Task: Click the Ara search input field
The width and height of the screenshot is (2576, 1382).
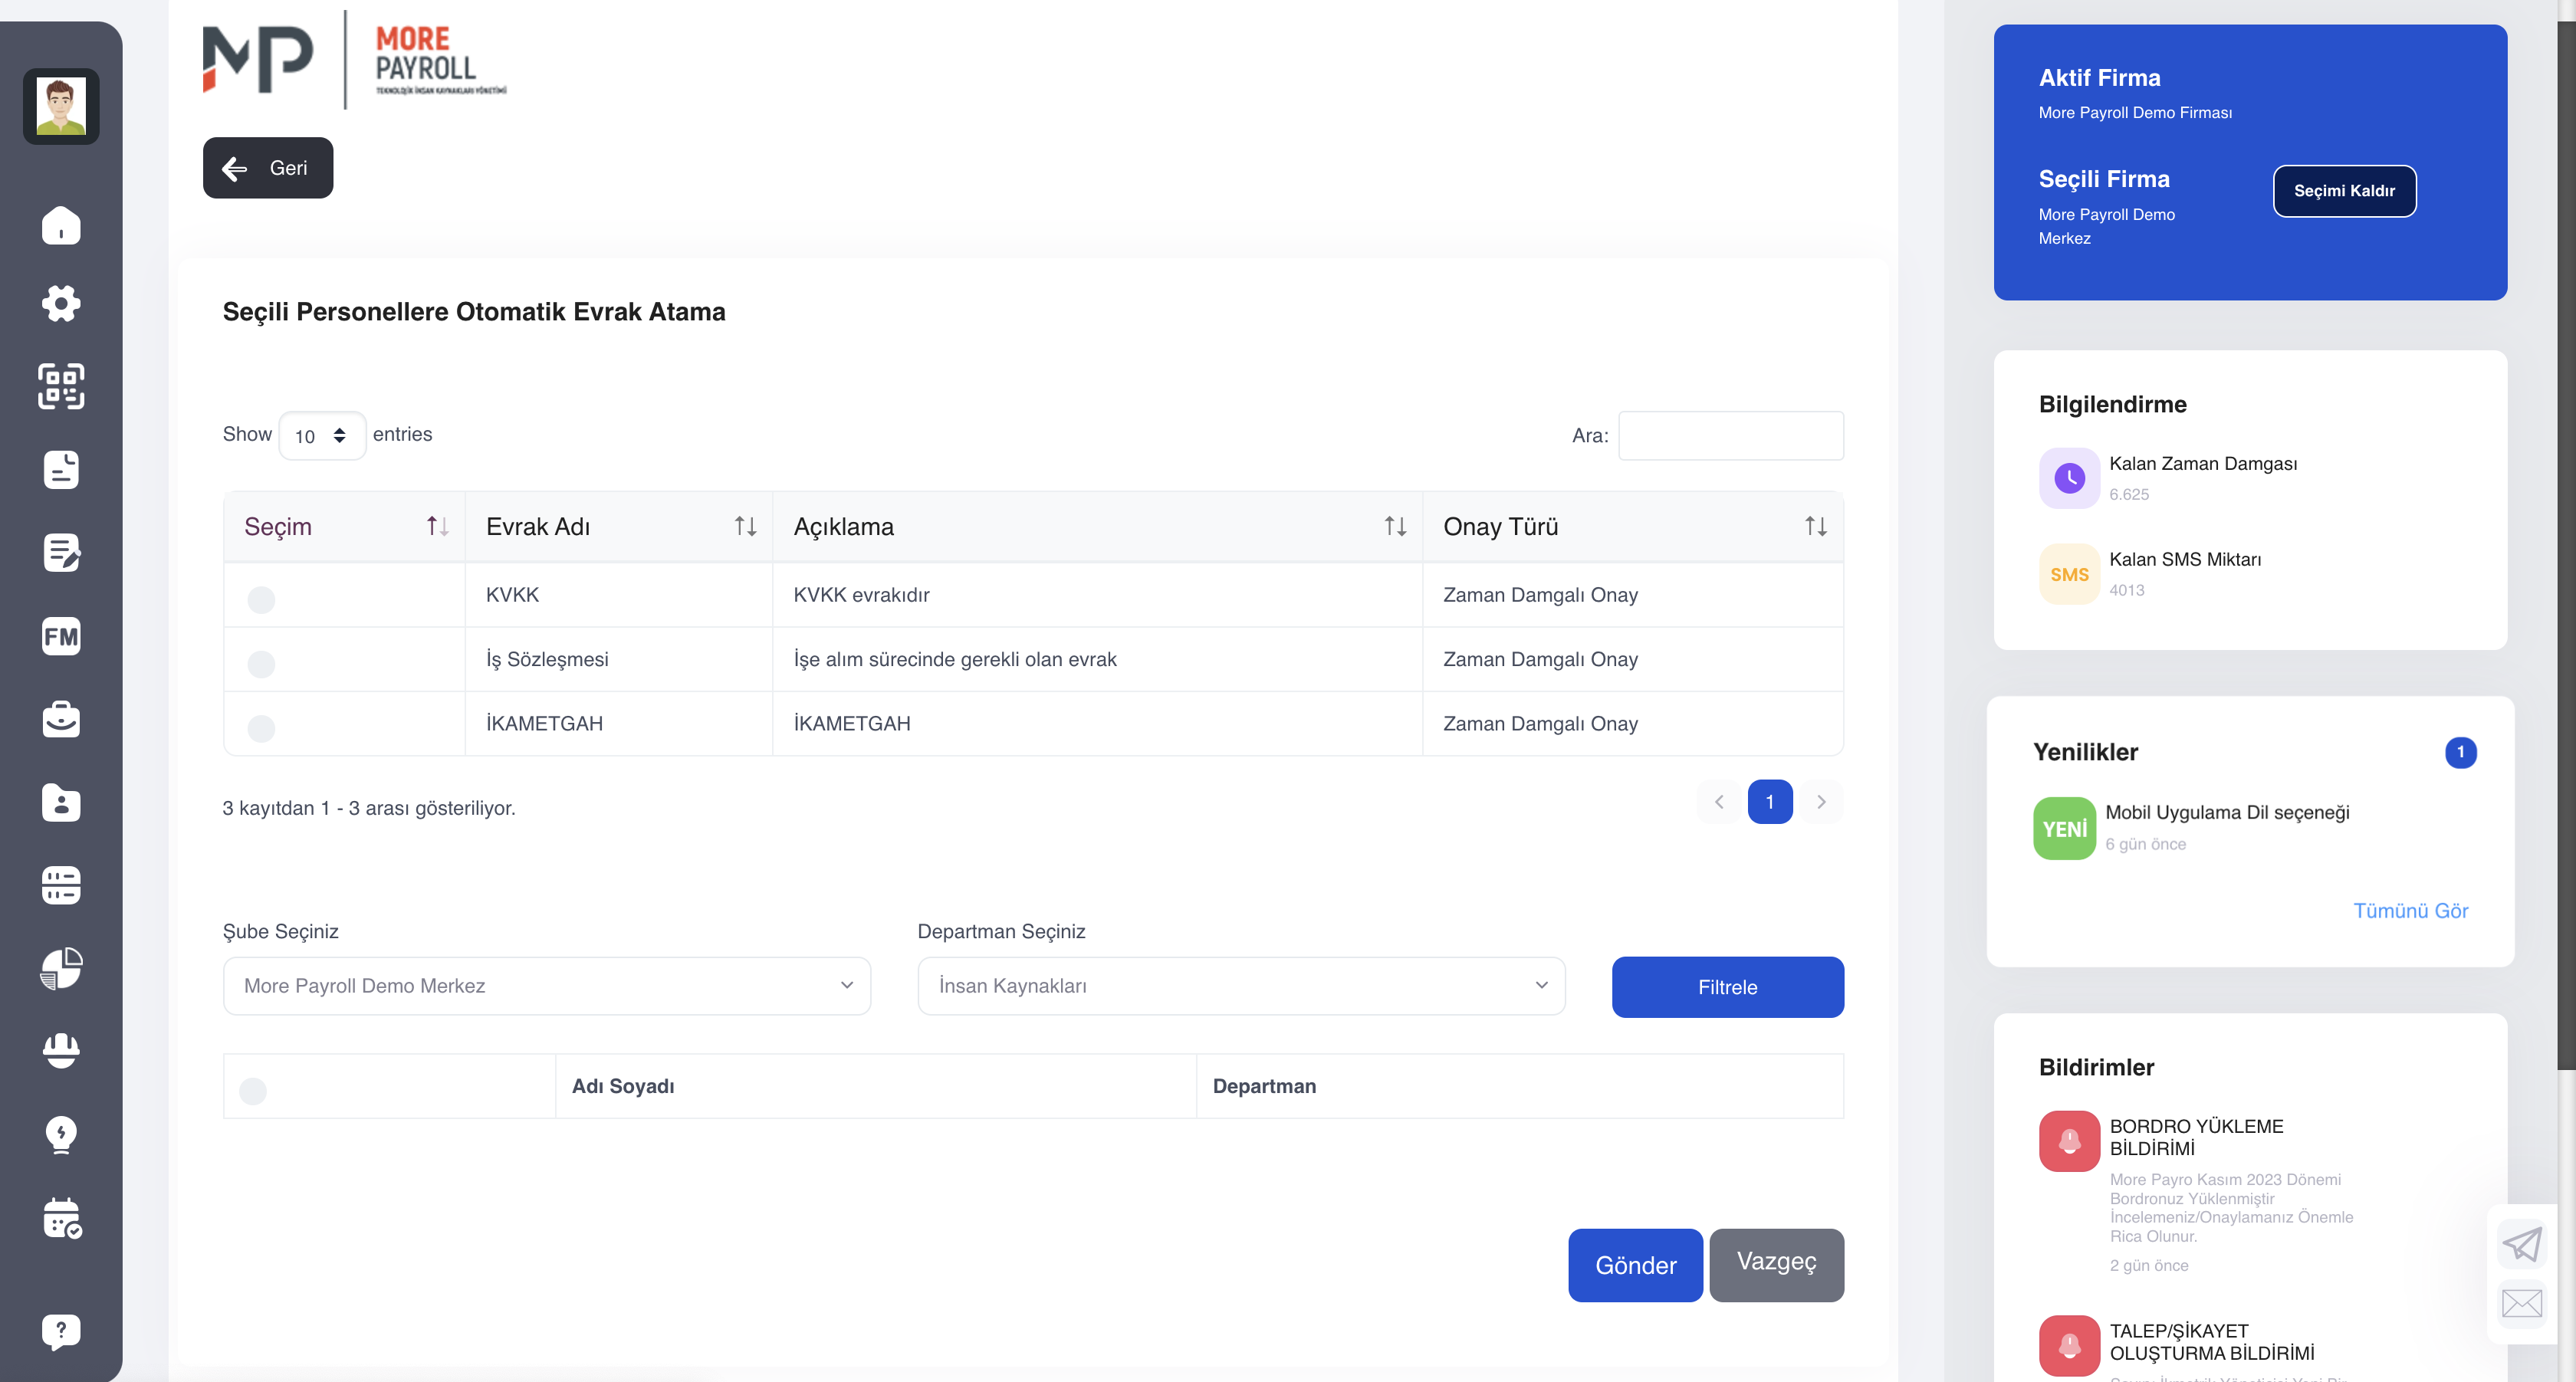Action: pyautogui.click(x=1731, y=436)
